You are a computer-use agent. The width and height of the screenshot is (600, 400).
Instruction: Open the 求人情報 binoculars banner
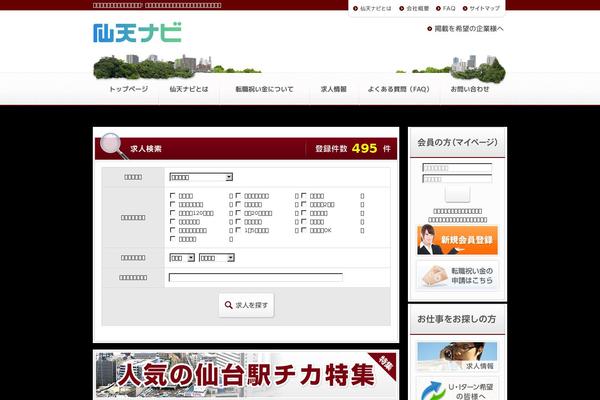point(456,357)
